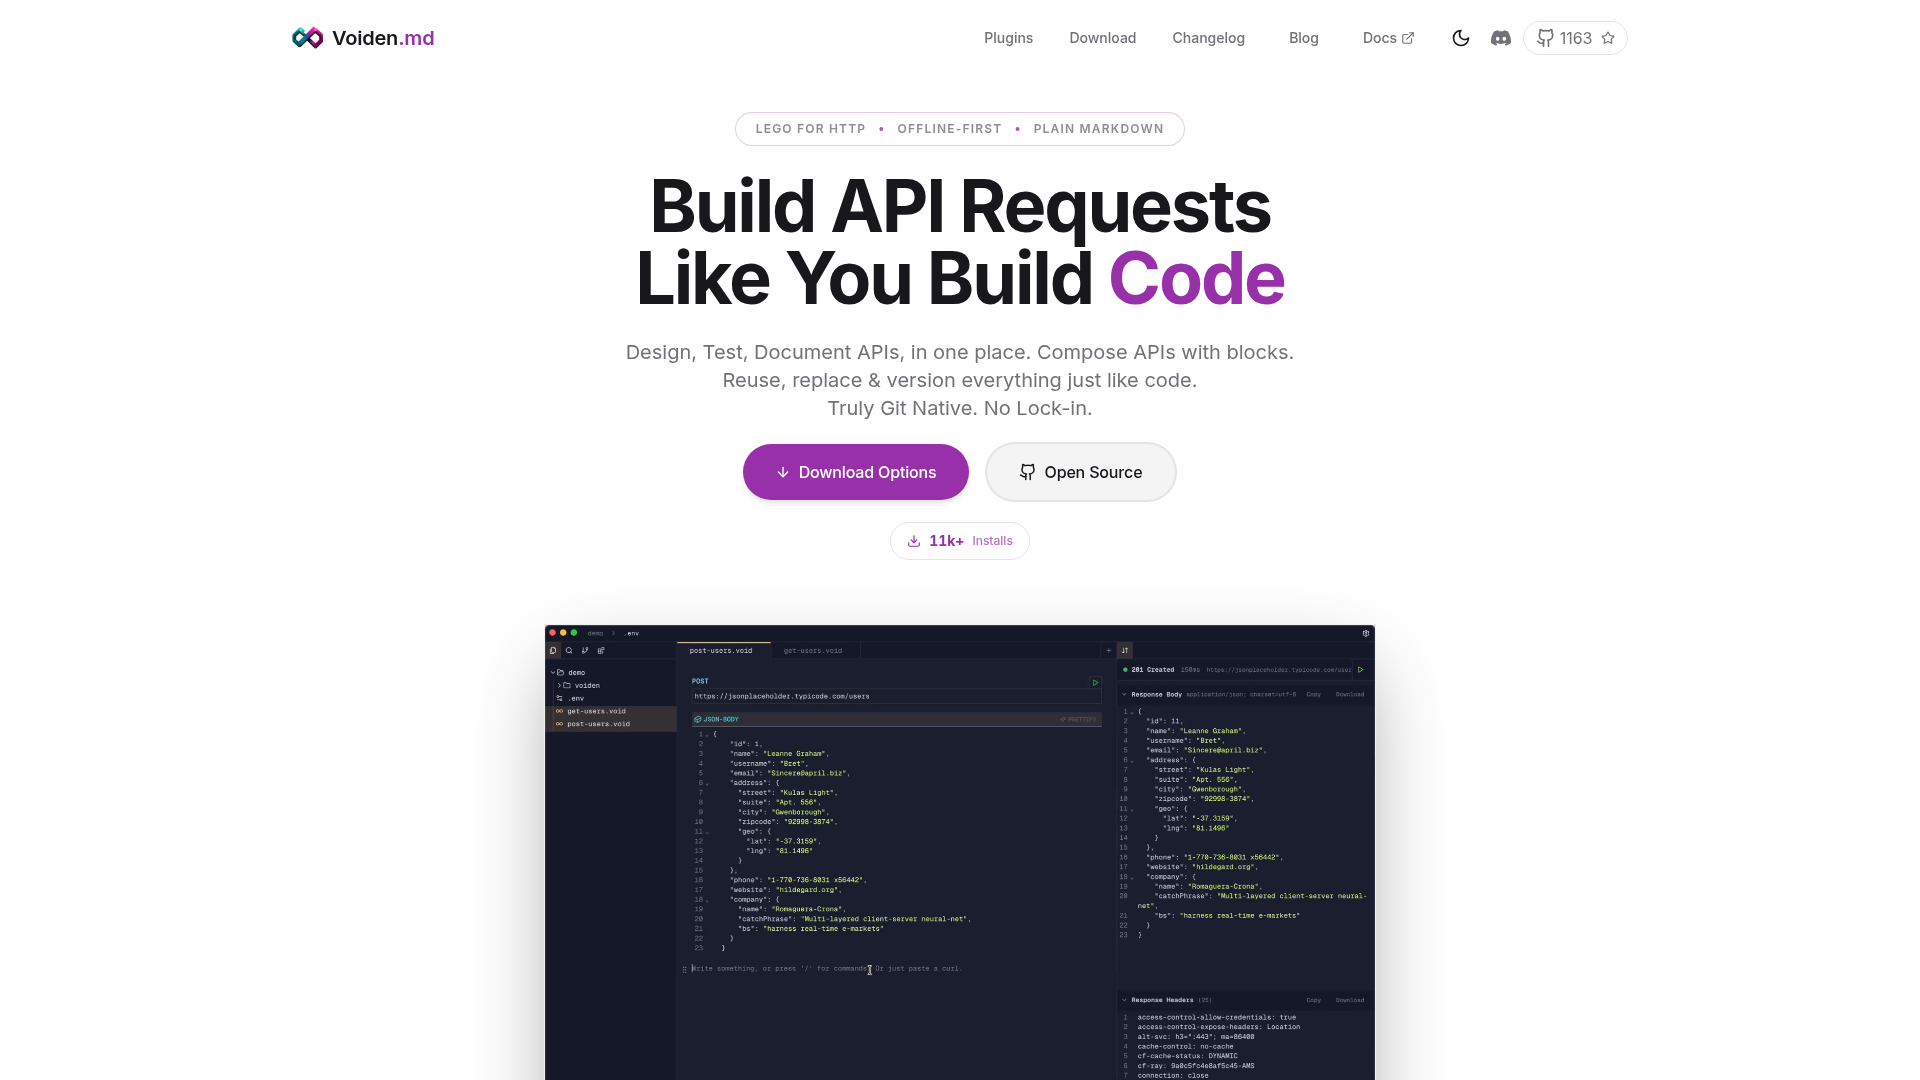Click 'access-control-allow-credentials: true' header line
The height and width of the screenshot is (1080, 1920).
pos(1216,1018)
